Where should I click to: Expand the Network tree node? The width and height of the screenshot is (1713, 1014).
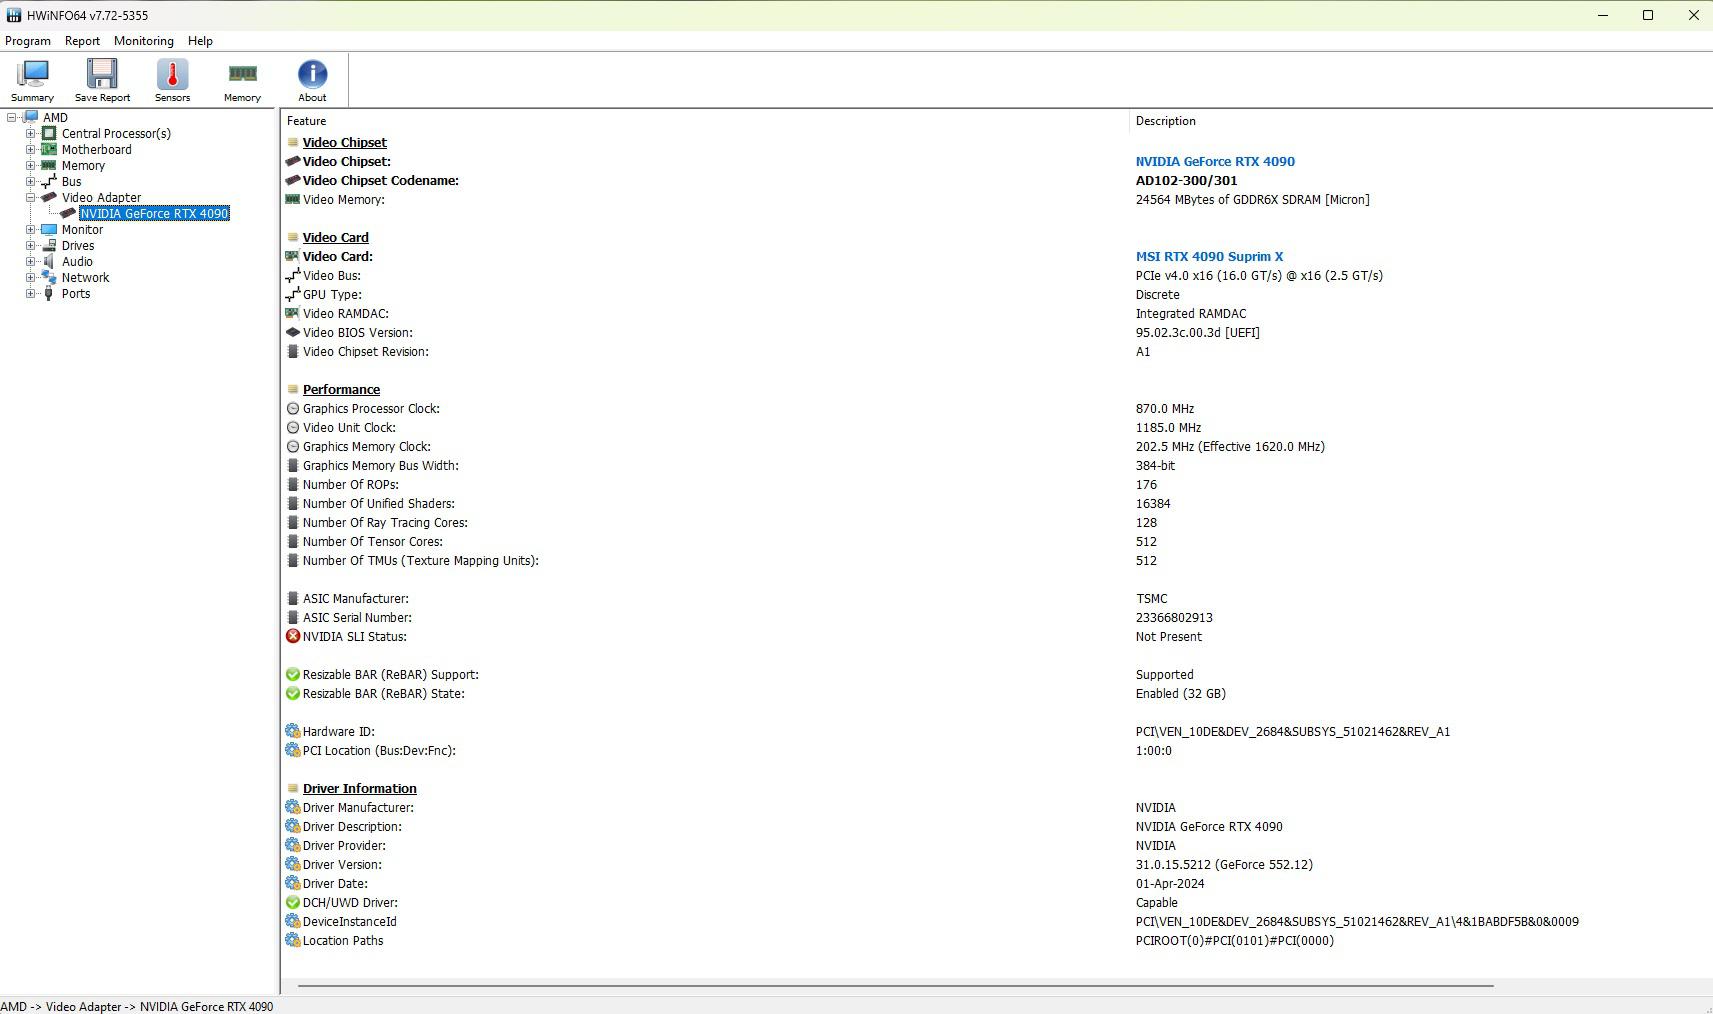click(30, 277)
